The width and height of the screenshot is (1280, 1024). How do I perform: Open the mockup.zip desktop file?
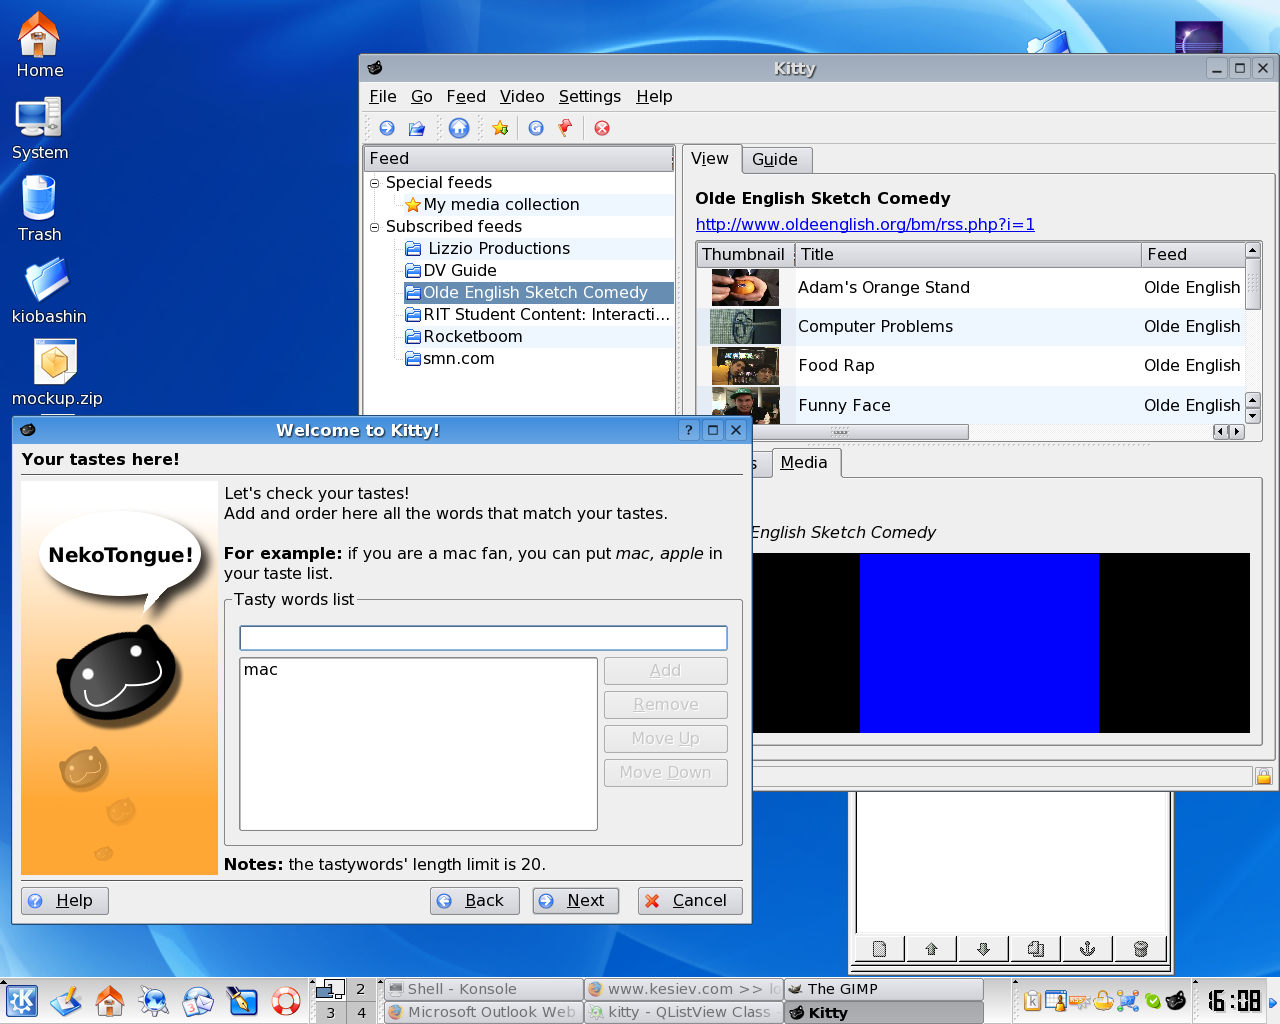click(56, 373)
